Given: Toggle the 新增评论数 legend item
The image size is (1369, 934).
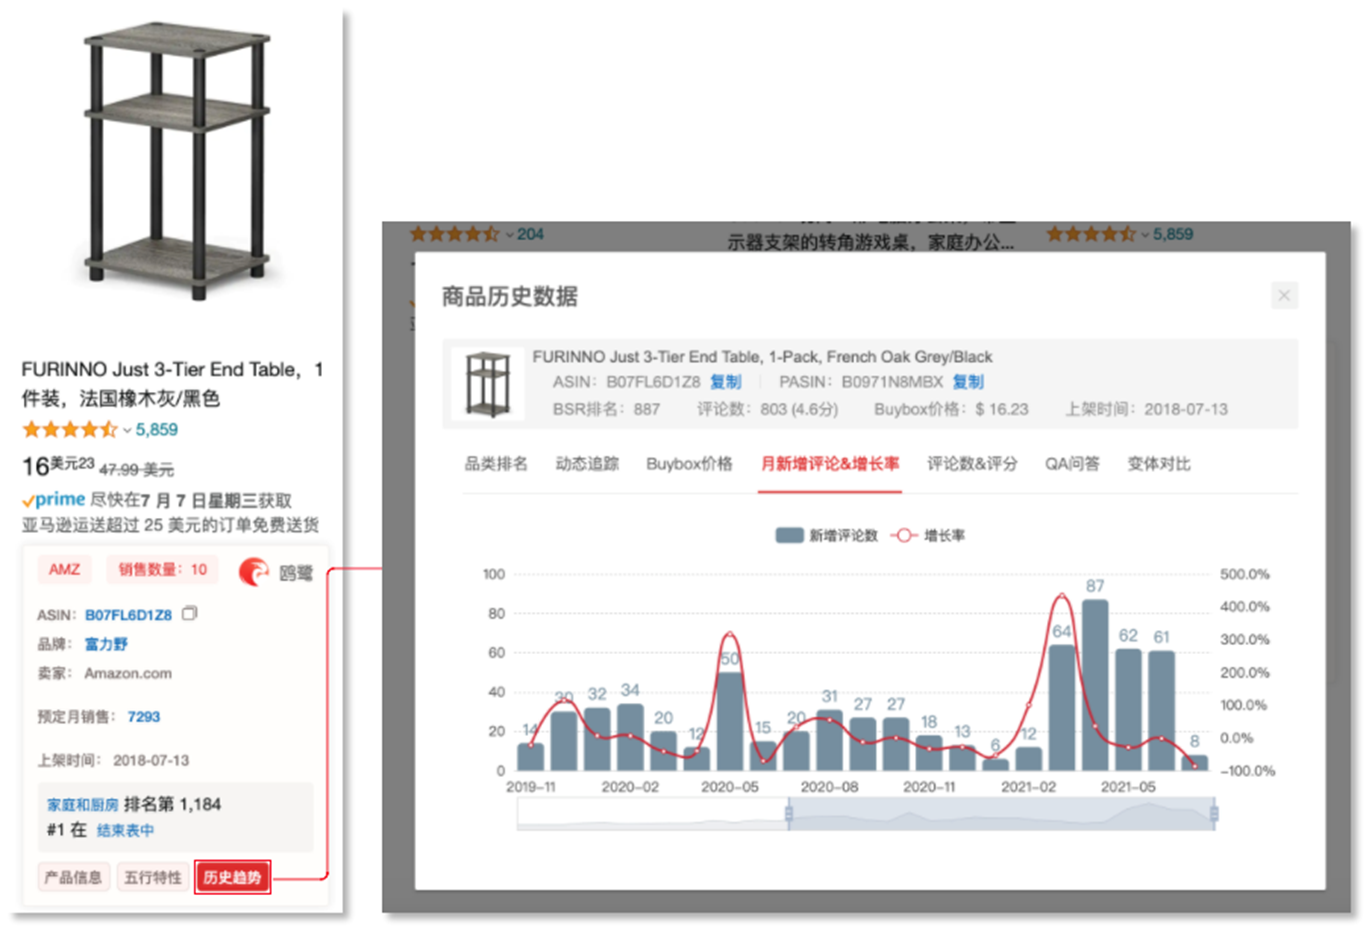Looking at the screenshot, I should coord(826,535).
